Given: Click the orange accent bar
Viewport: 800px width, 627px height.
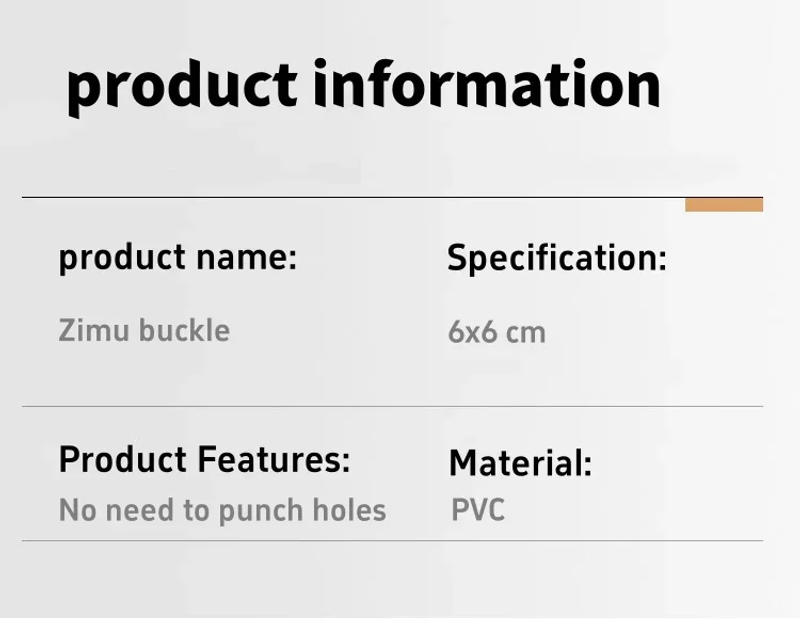Looking at the screenshot, I should click(723, 205).
